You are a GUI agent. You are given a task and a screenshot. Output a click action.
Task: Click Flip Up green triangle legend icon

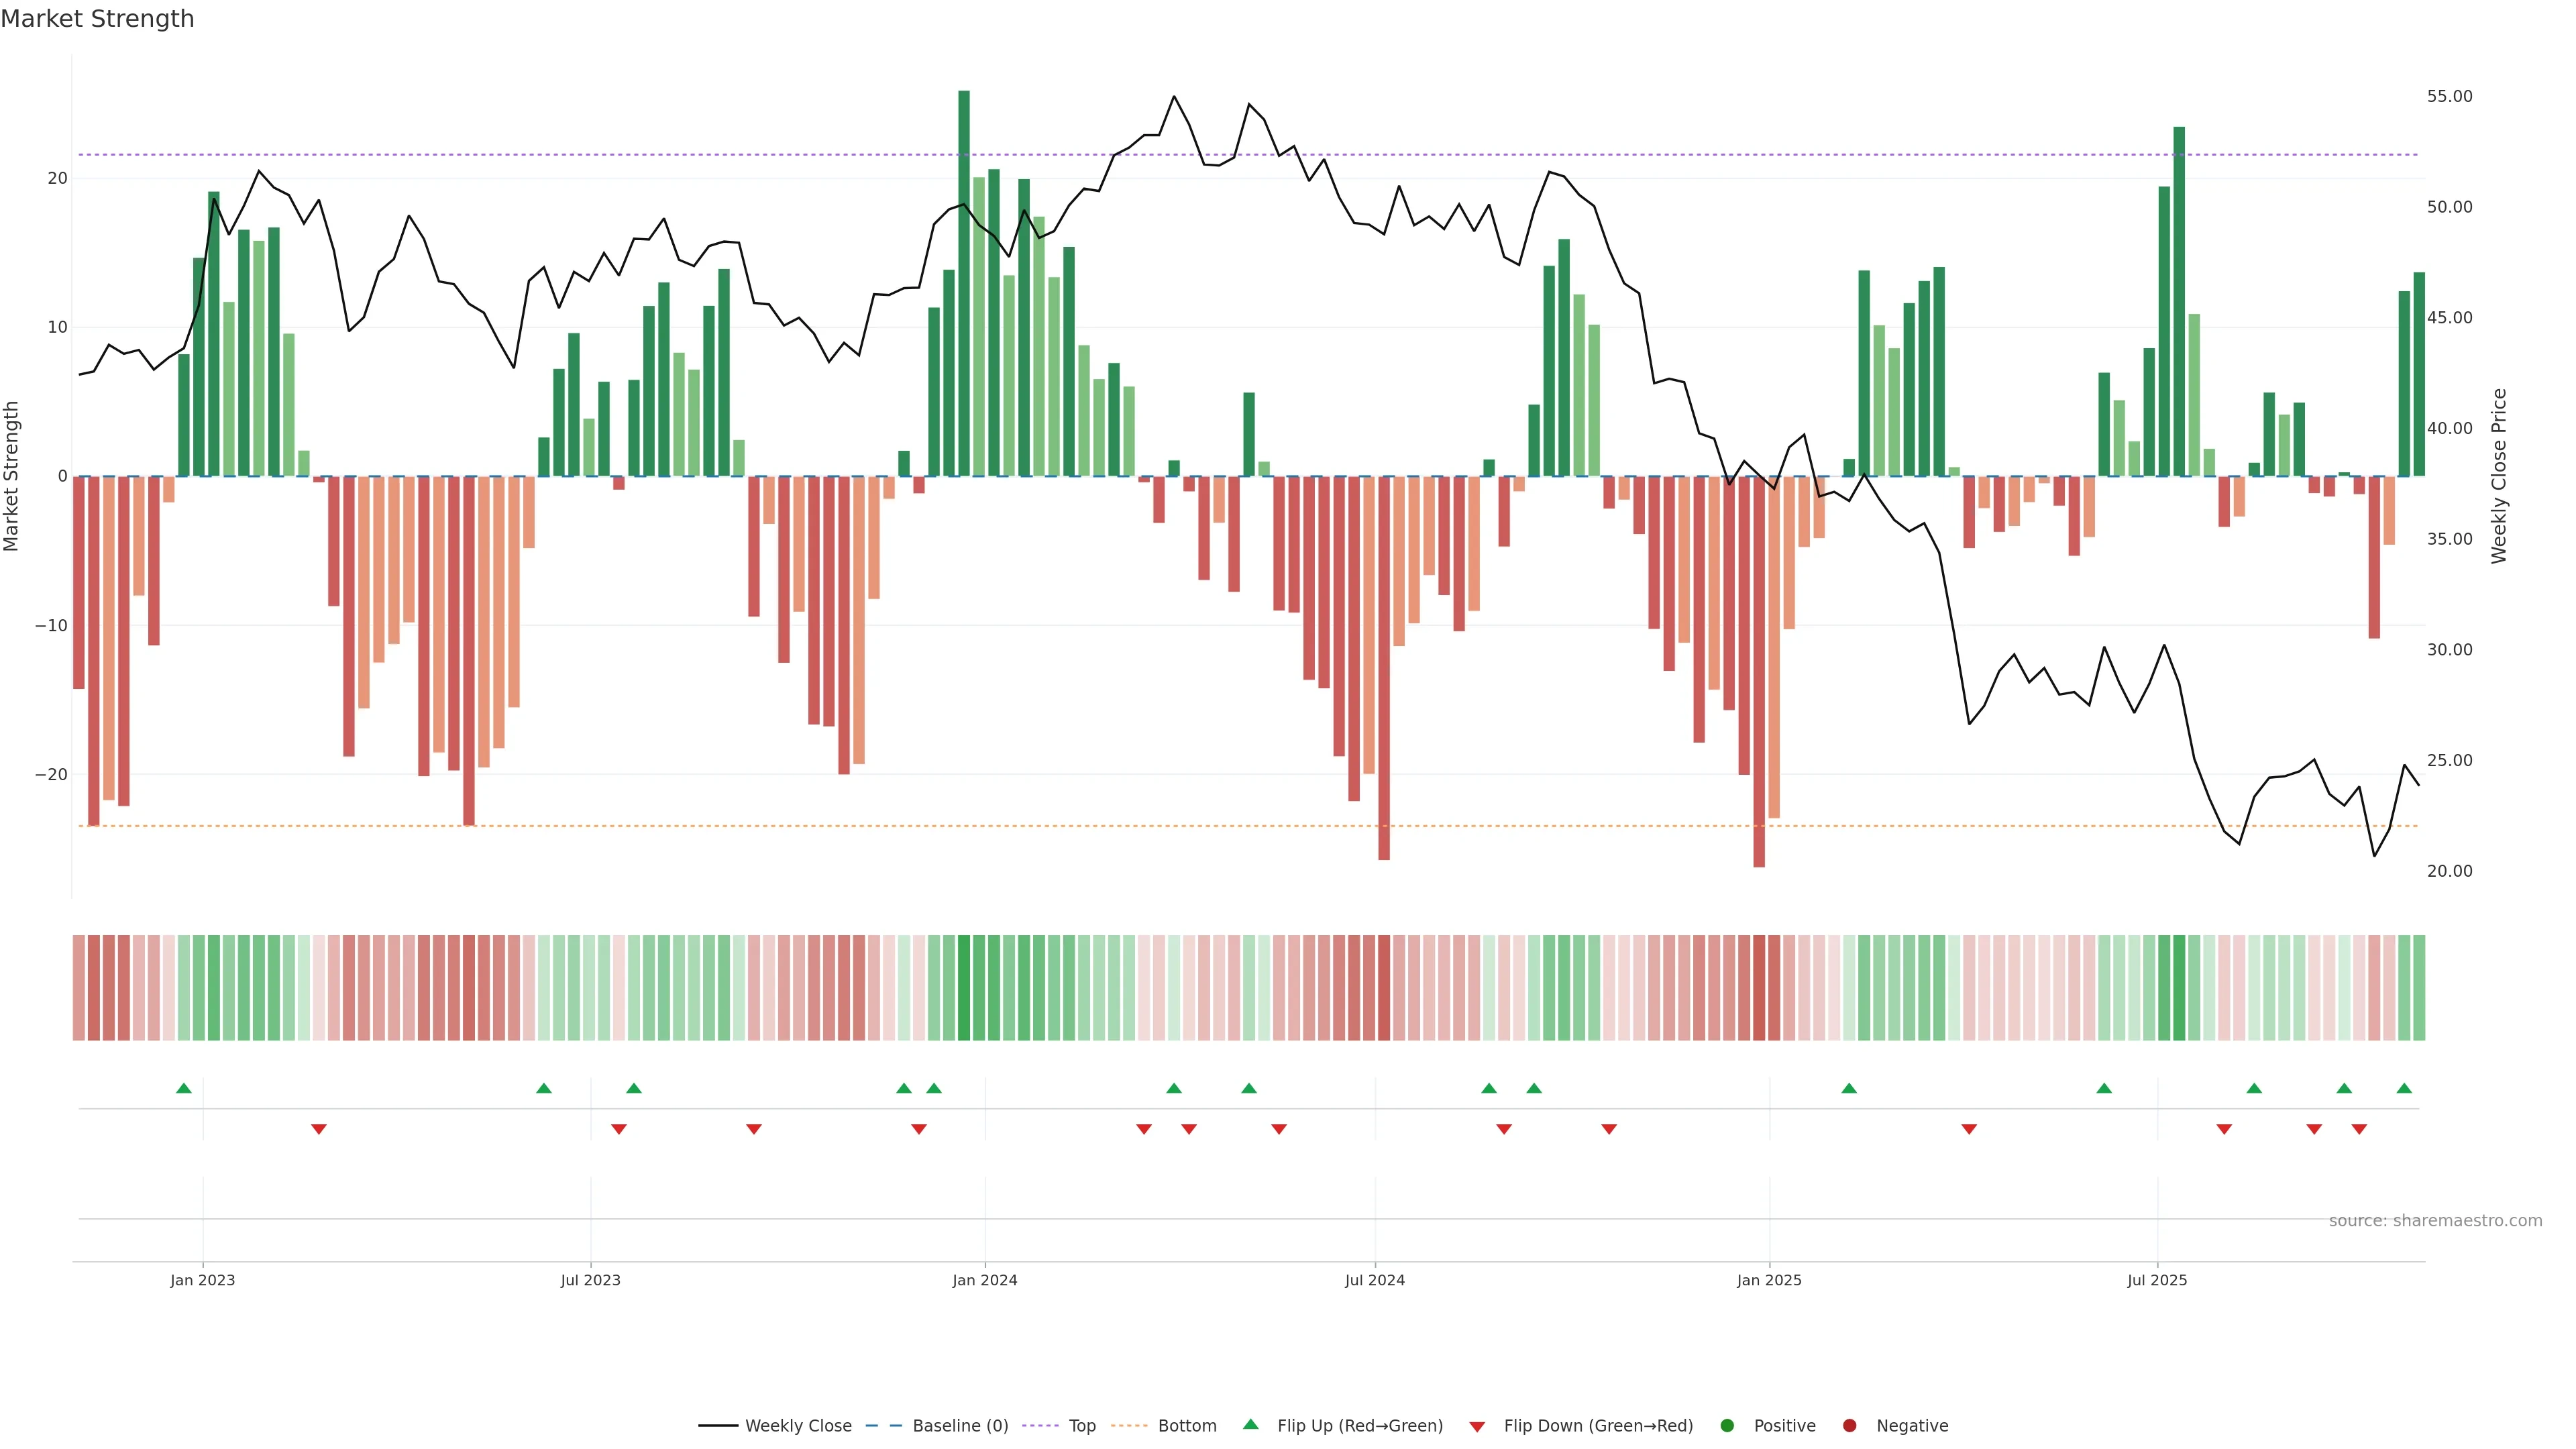click(1250, 1425)
